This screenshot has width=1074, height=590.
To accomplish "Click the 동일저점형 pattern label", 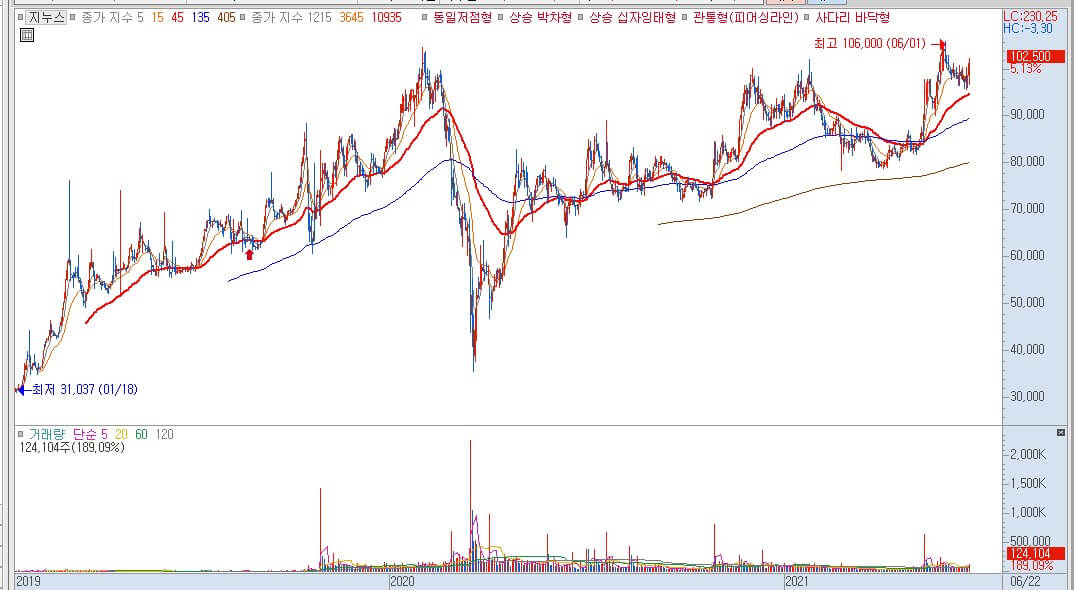I will coord(462,18).
